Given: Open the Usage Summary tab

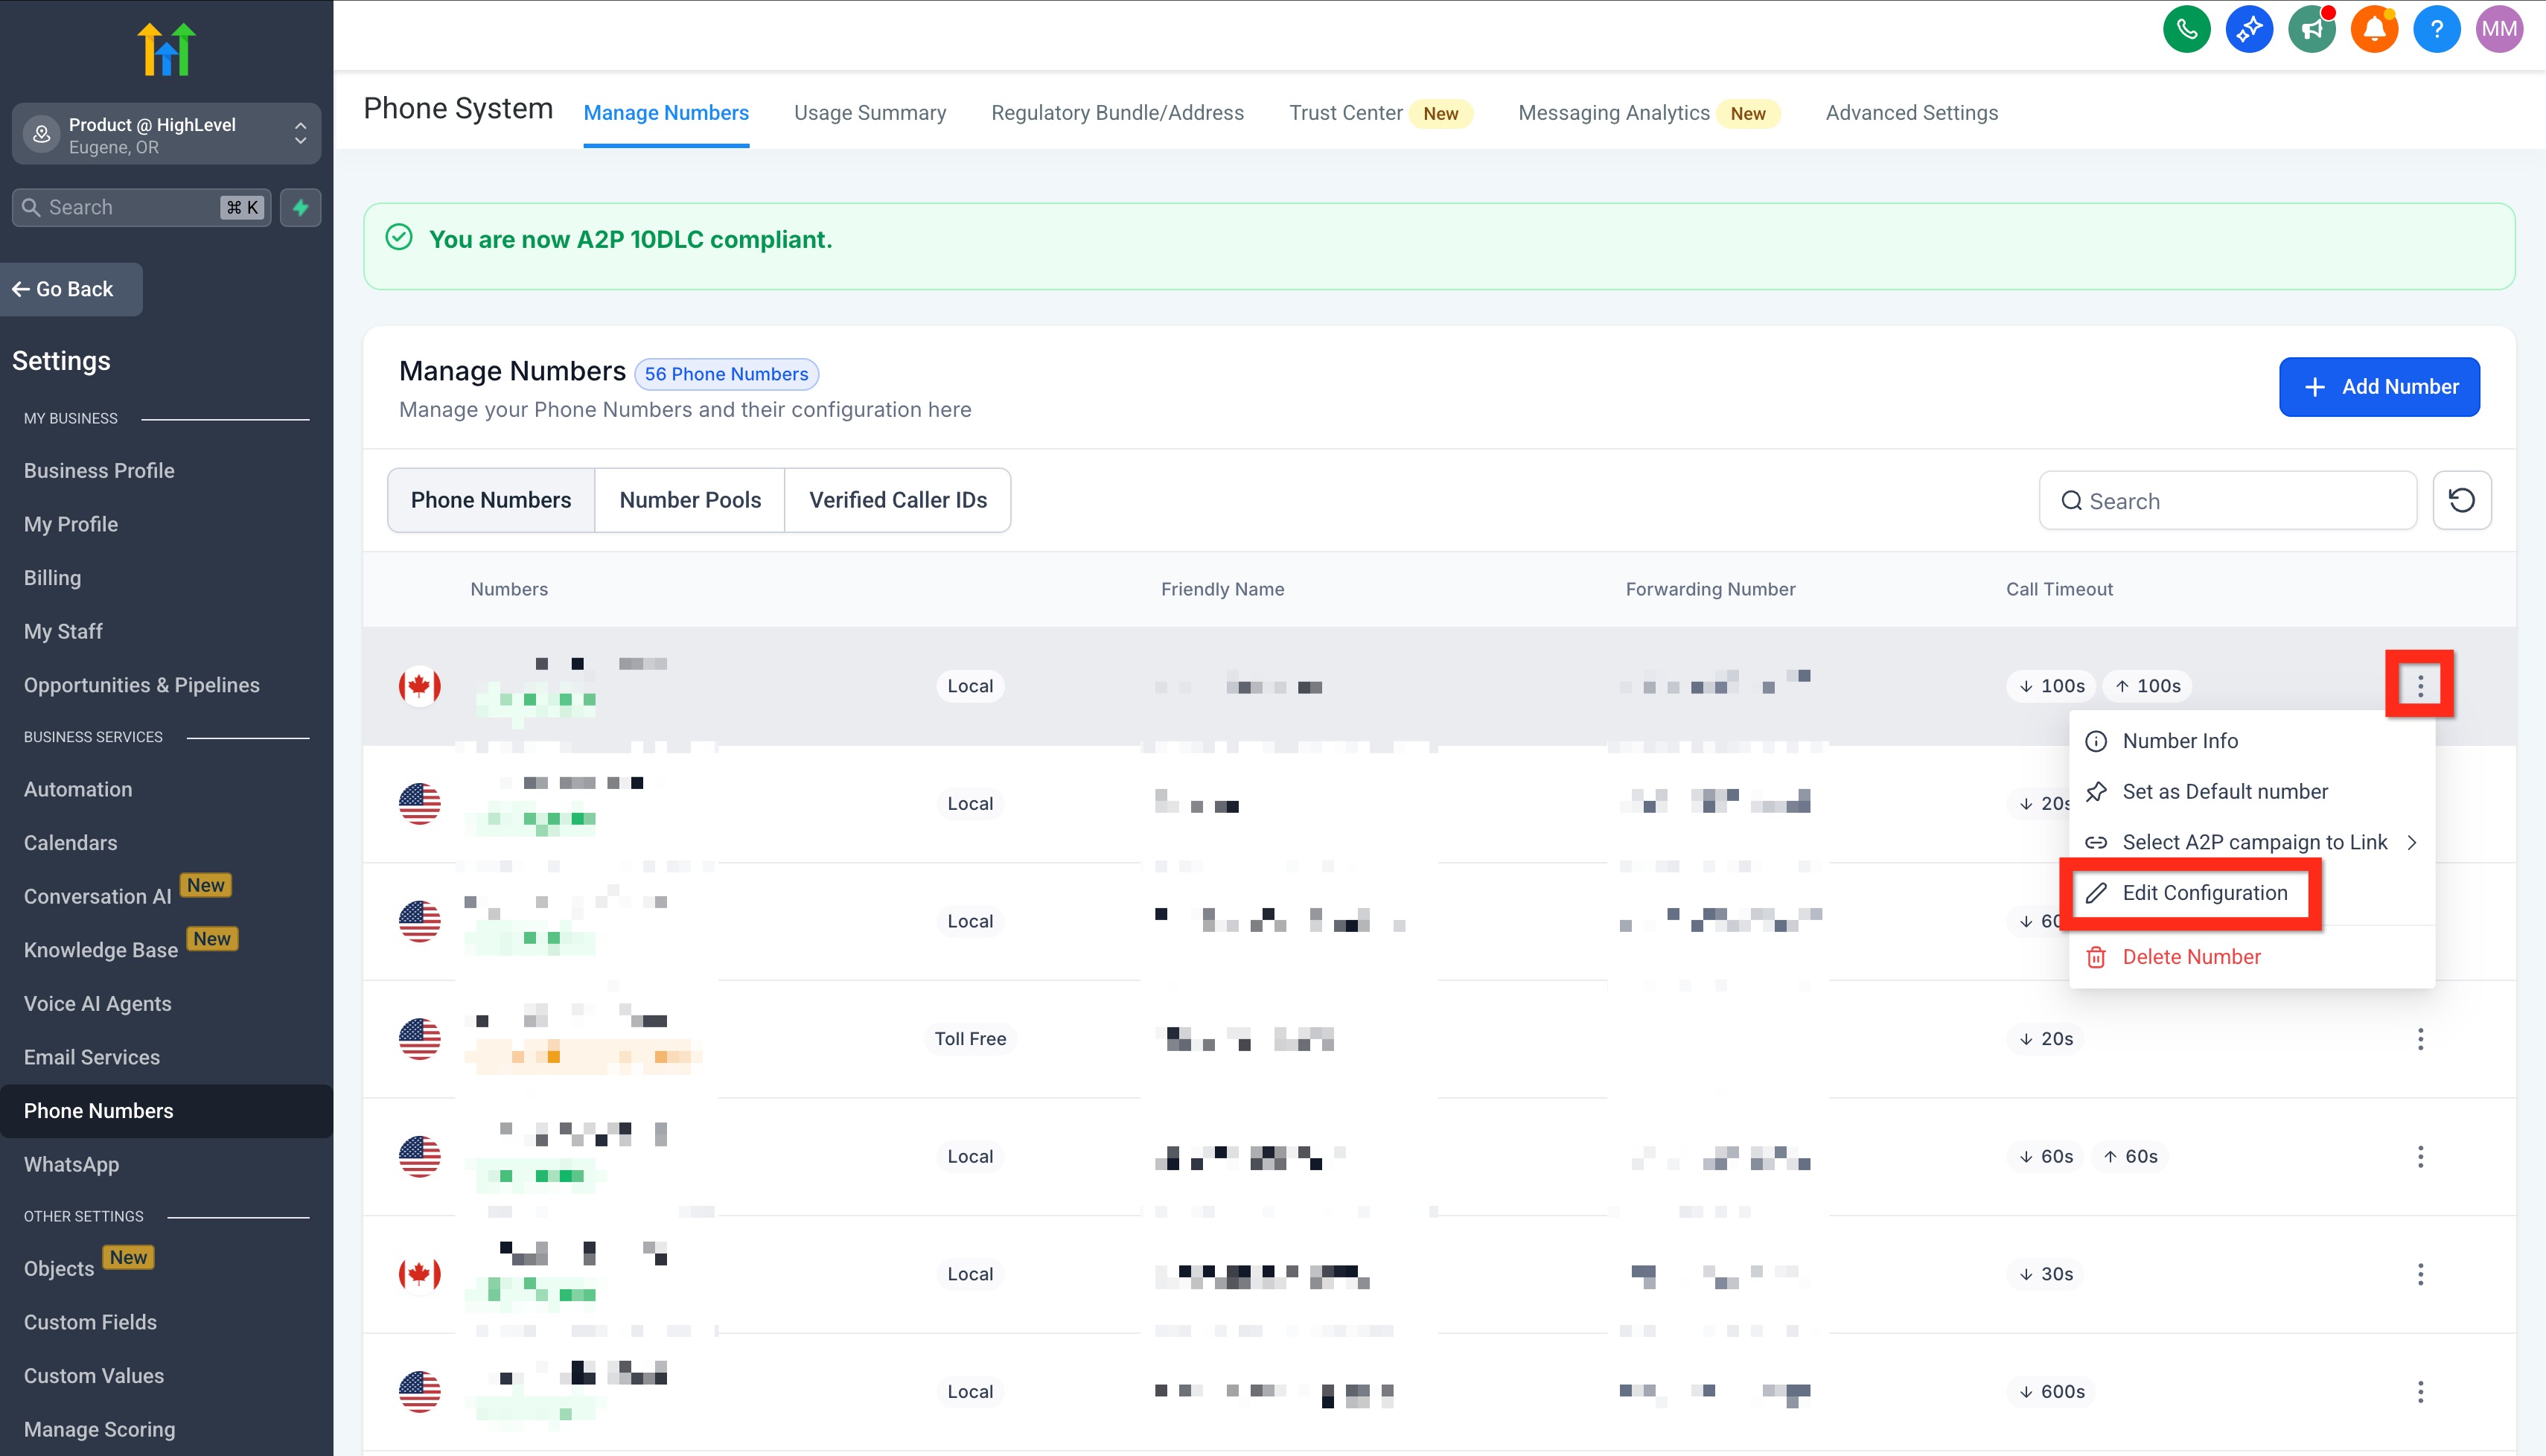Looking at the screenshot, I should coord(869,113).
